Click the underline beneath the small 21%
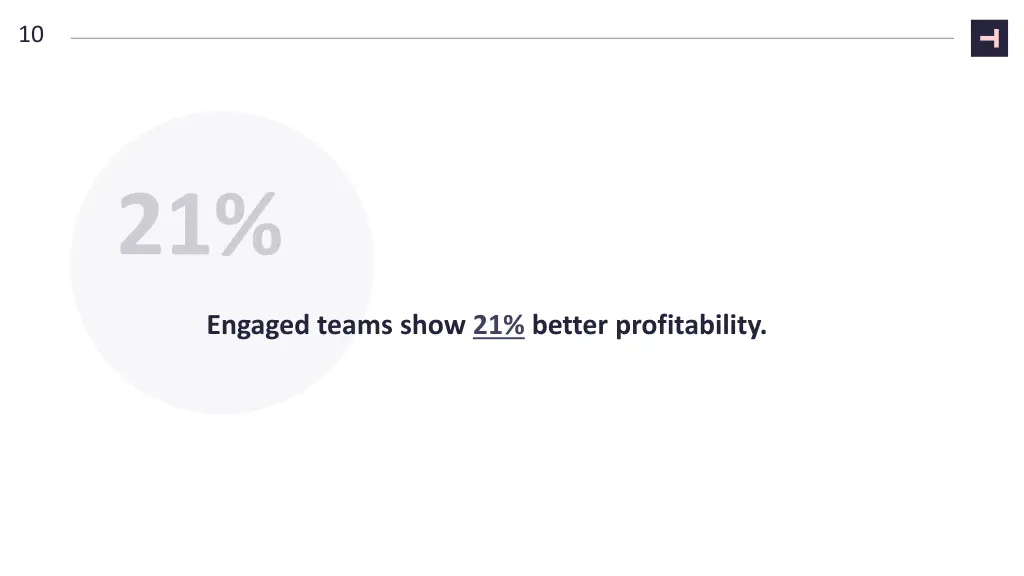Viewport: 1024px width, 576px height. 498,338
